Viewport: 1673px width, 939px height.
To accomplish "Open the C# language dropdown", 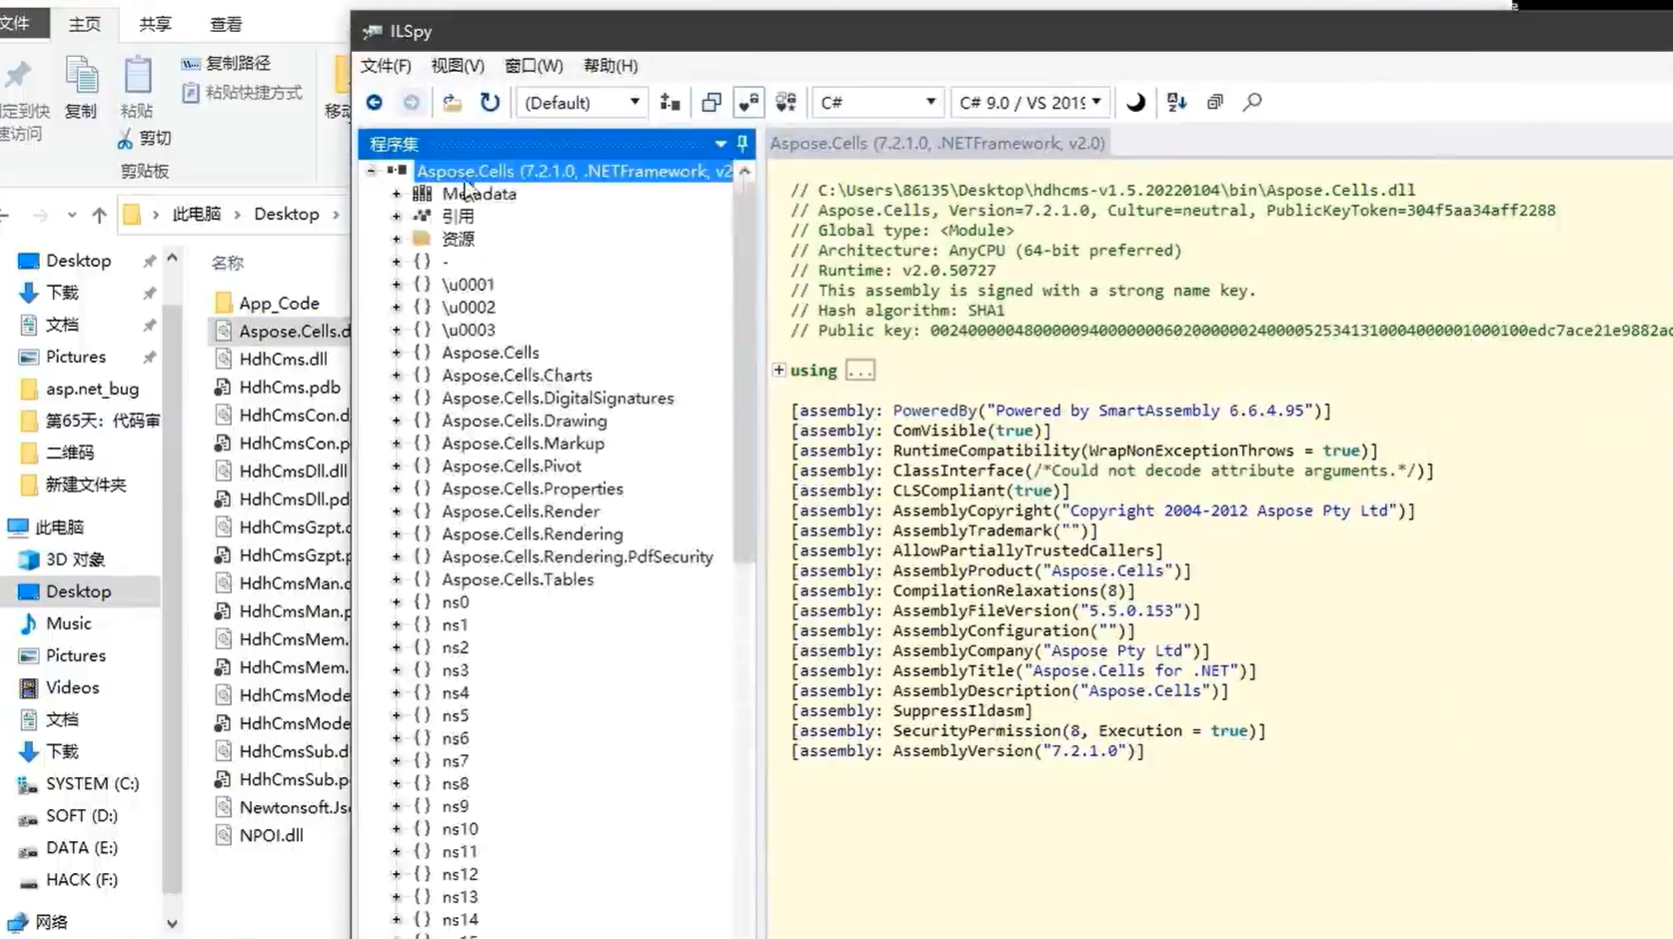I will pos(877,102).
